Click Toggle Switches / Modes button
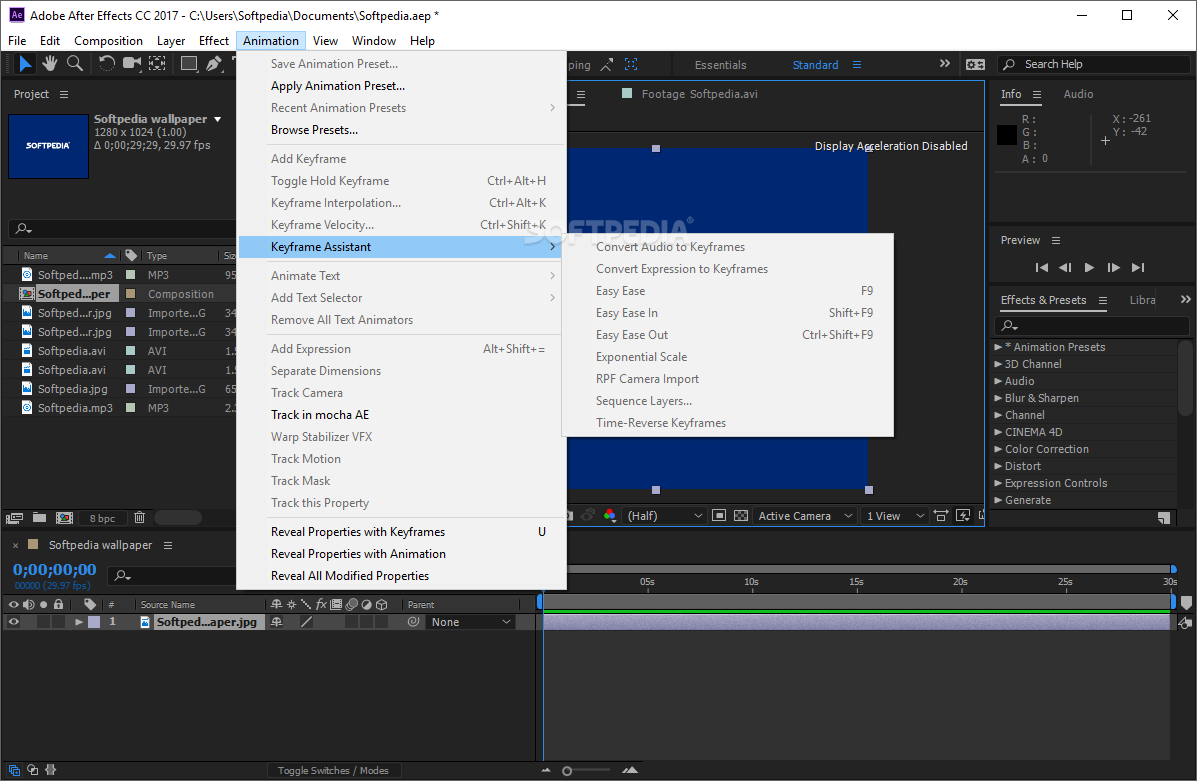The width and height of the screenshot is (1197, 781). click(x=333, y=770)
